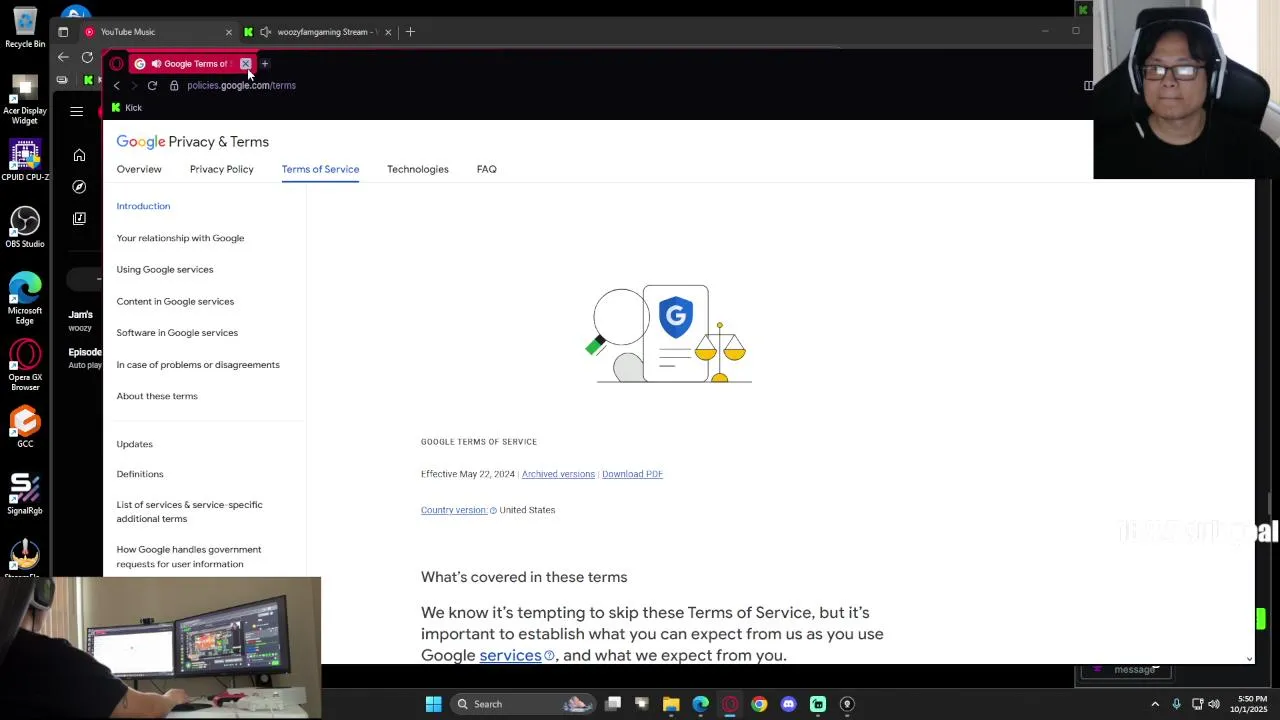The height and width of the screenshot is (720, 1280).
Task: Open tab list icon left of YouTube Music
Action: 63,32
